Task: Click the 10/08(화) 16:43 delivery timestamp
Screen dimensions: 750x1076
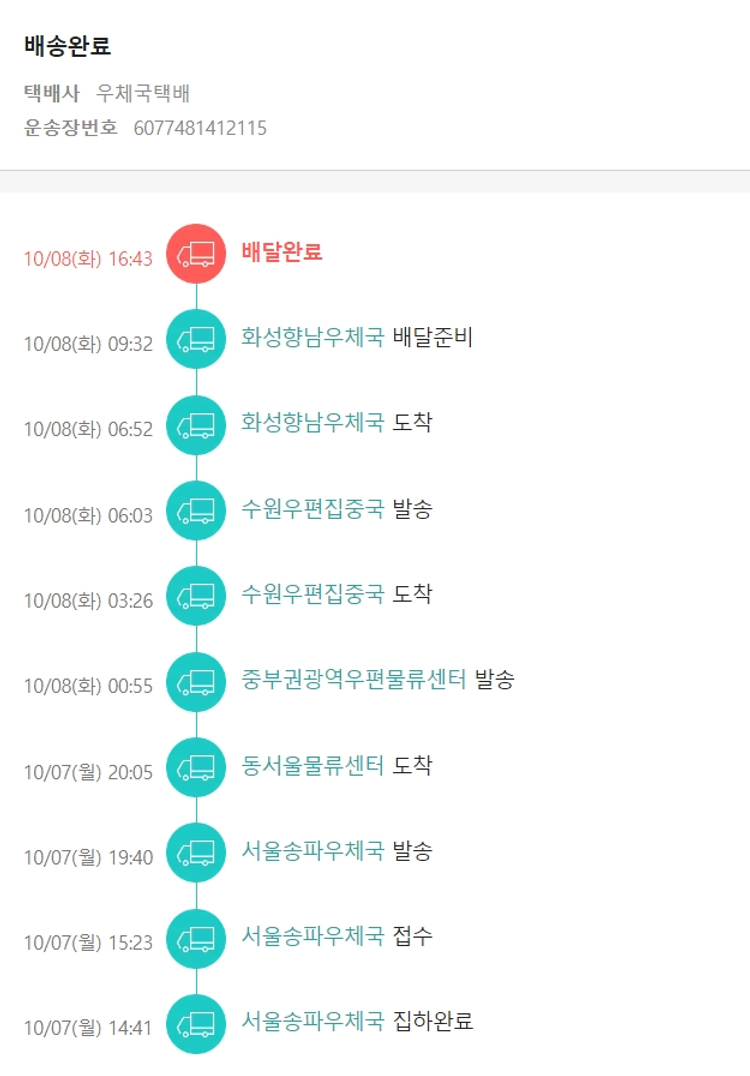Action: 88,259
